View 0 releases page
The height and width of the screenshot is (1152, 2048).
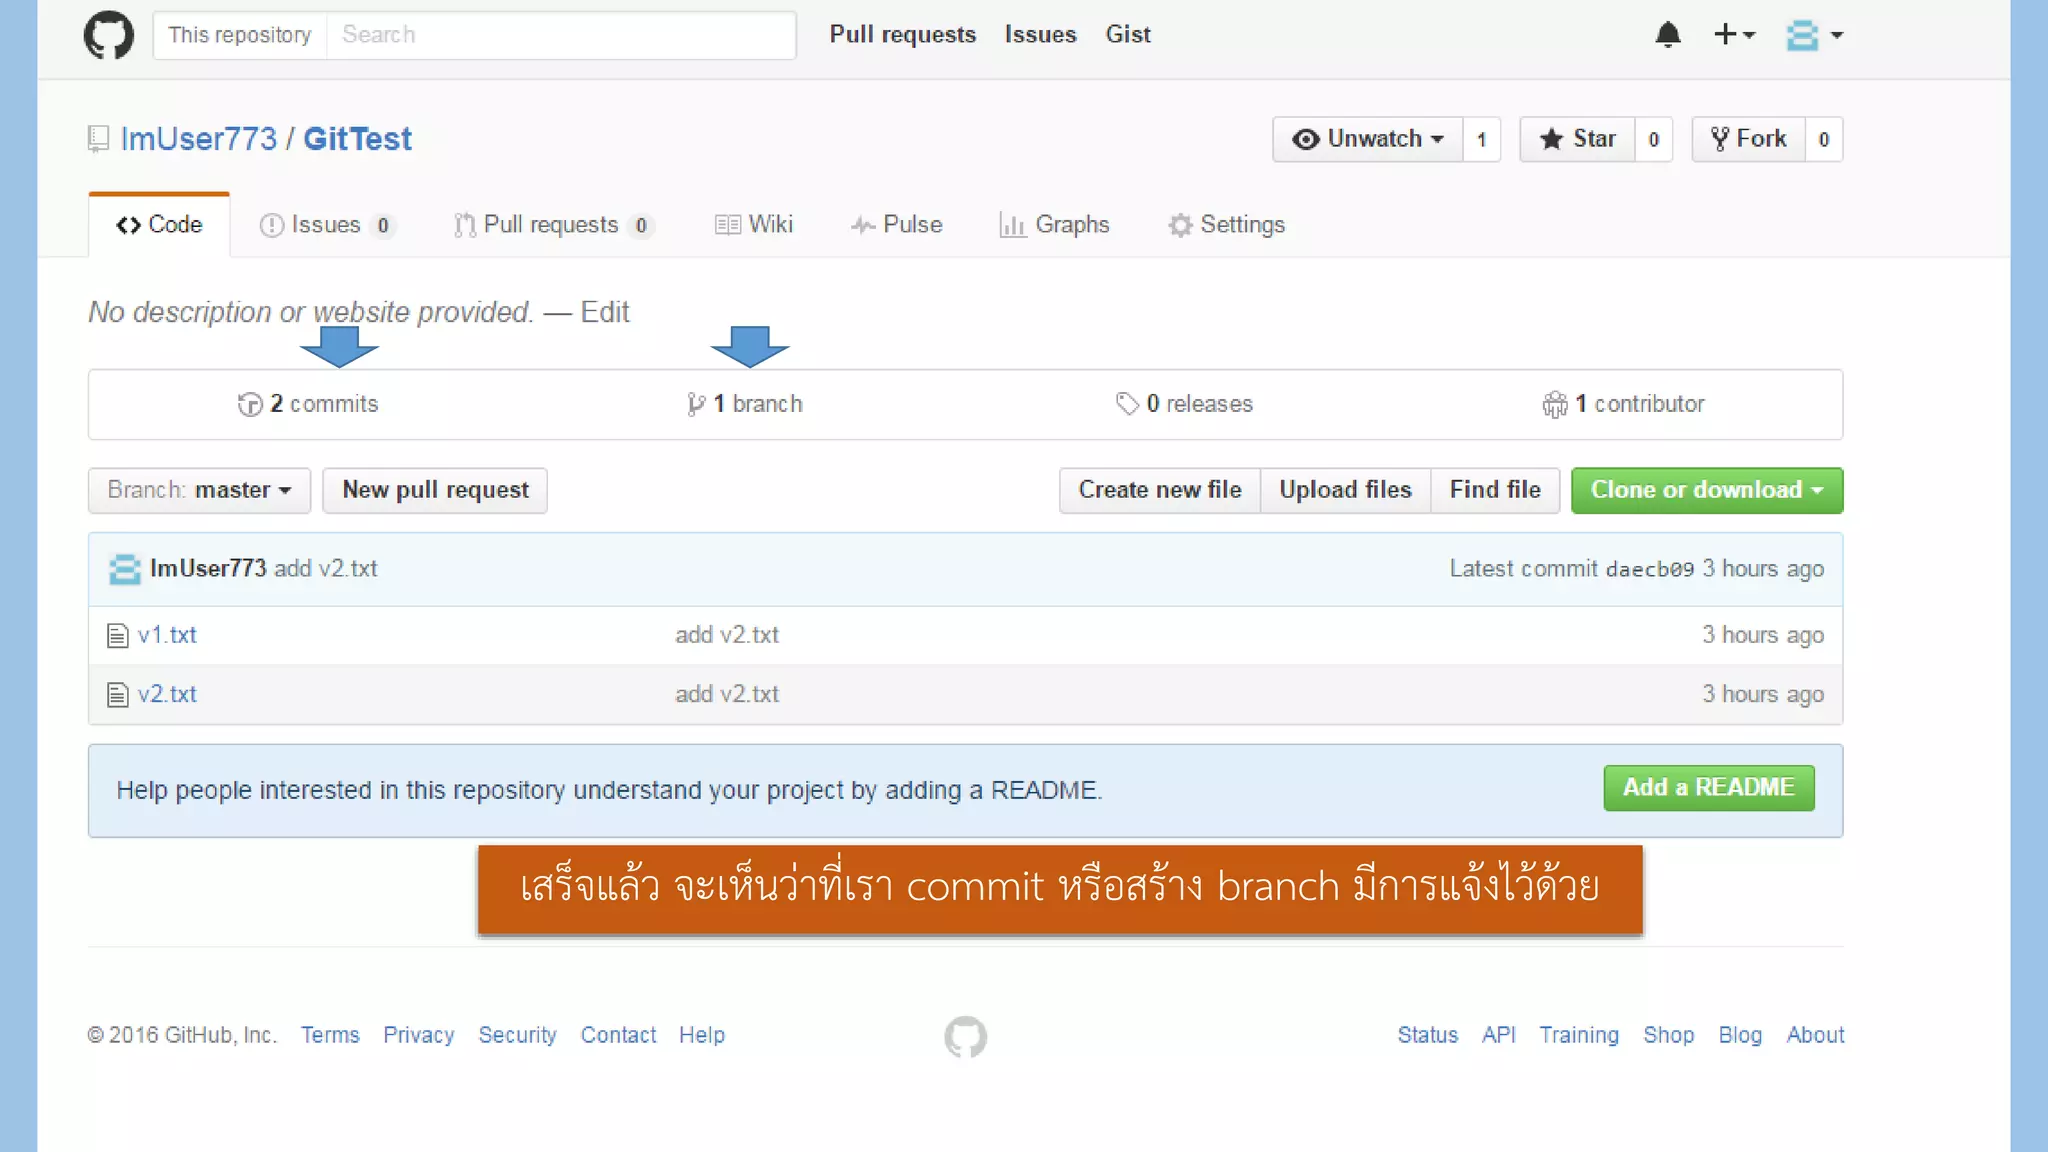click(x=1184, y=404)
